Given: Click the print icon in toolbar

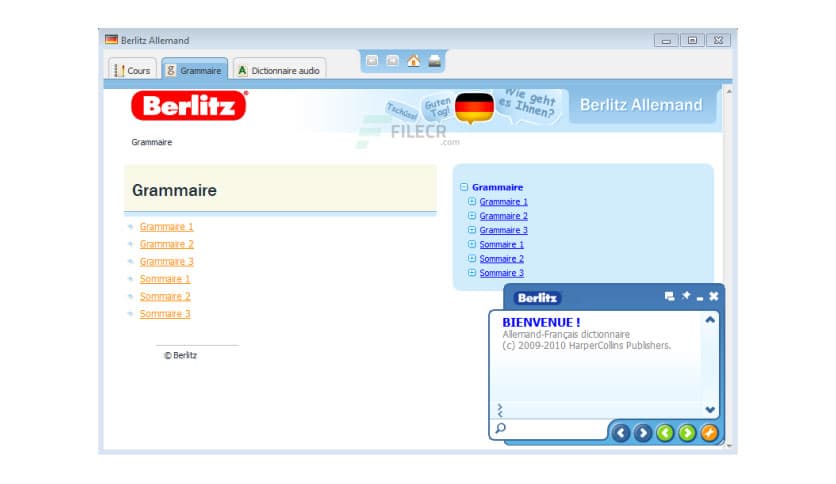Looking at the screenshot, I should pos(435,61).
